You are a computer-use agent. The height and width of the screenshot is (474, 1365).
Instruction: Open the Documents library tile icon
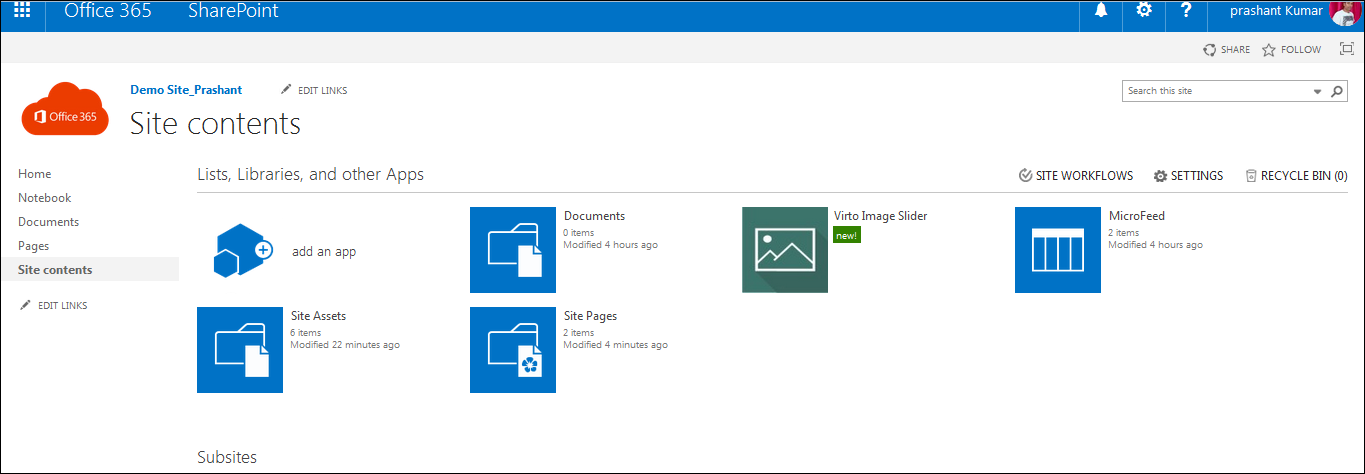click(513, 250)
